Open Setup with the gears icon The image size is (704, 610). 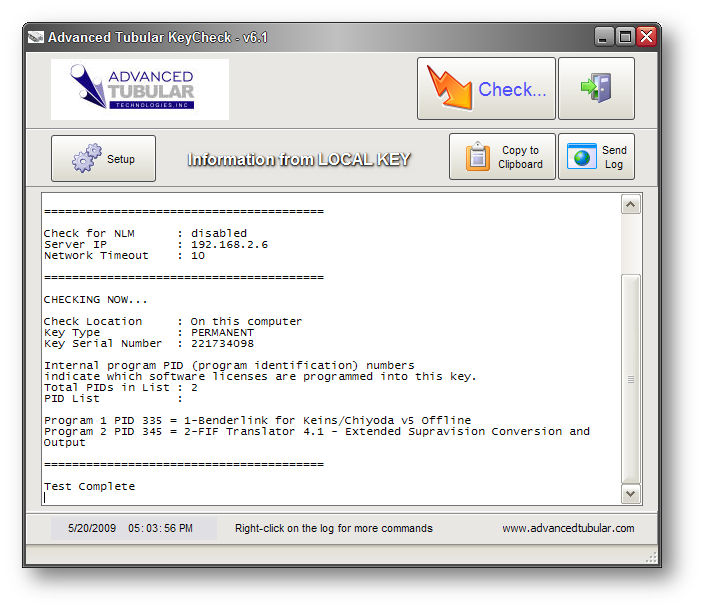(103, 158)
